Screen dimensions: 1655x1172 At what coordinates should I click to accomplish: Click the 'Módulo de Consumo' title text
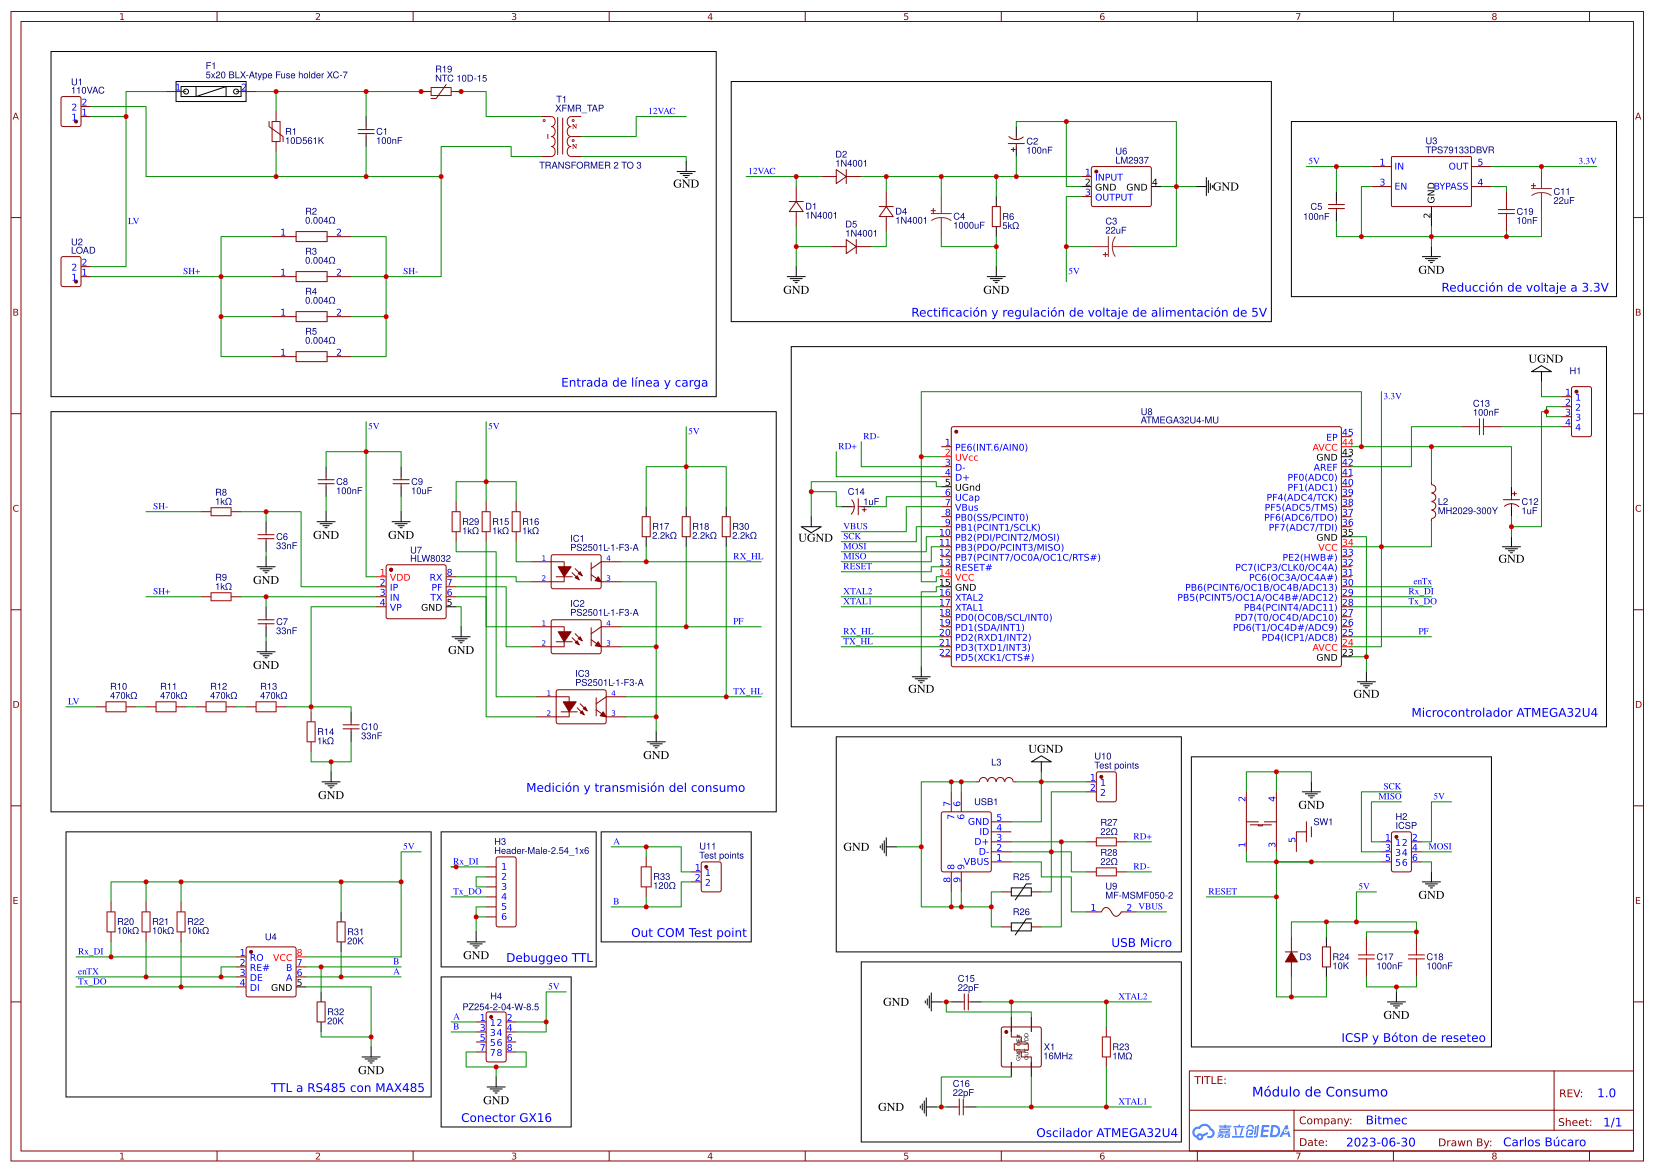[1319, 1092]
